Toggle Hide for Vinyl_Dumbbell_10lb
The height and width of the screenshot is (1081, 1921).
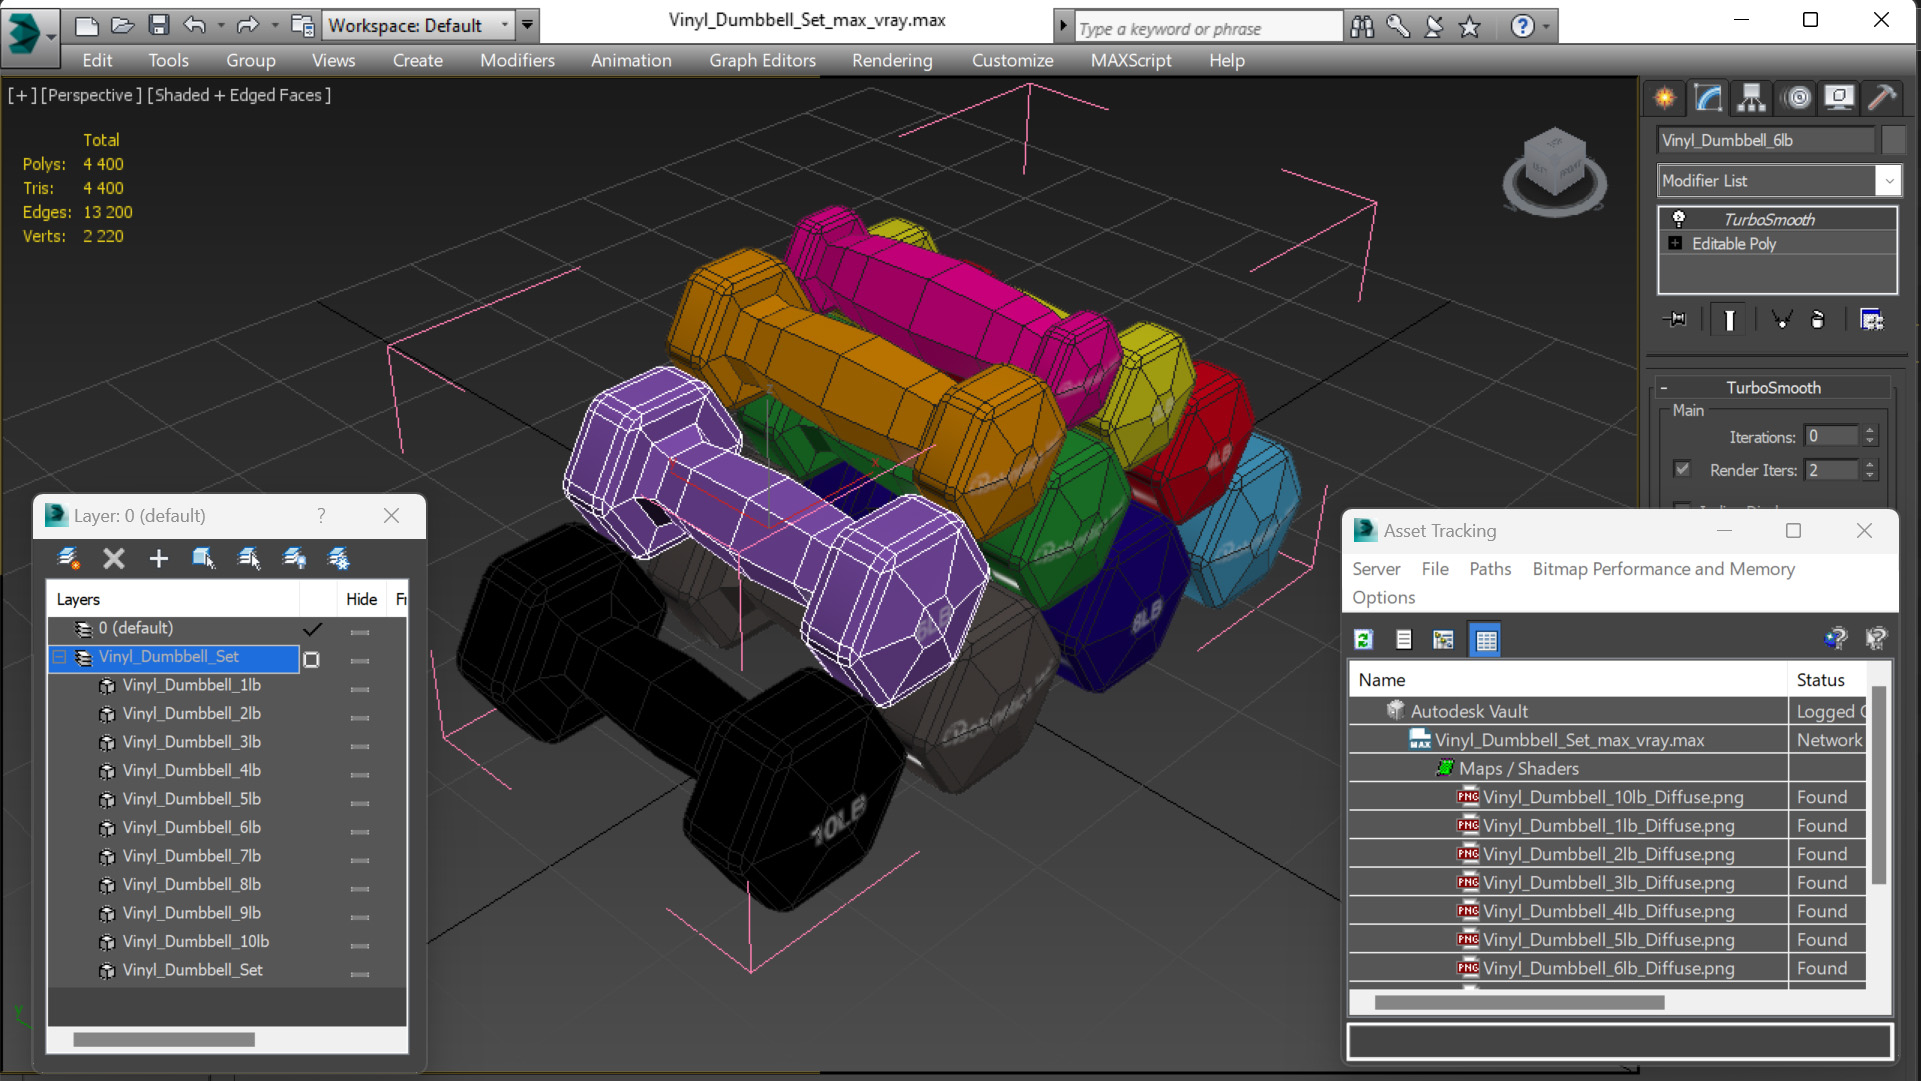coord(360,945)
